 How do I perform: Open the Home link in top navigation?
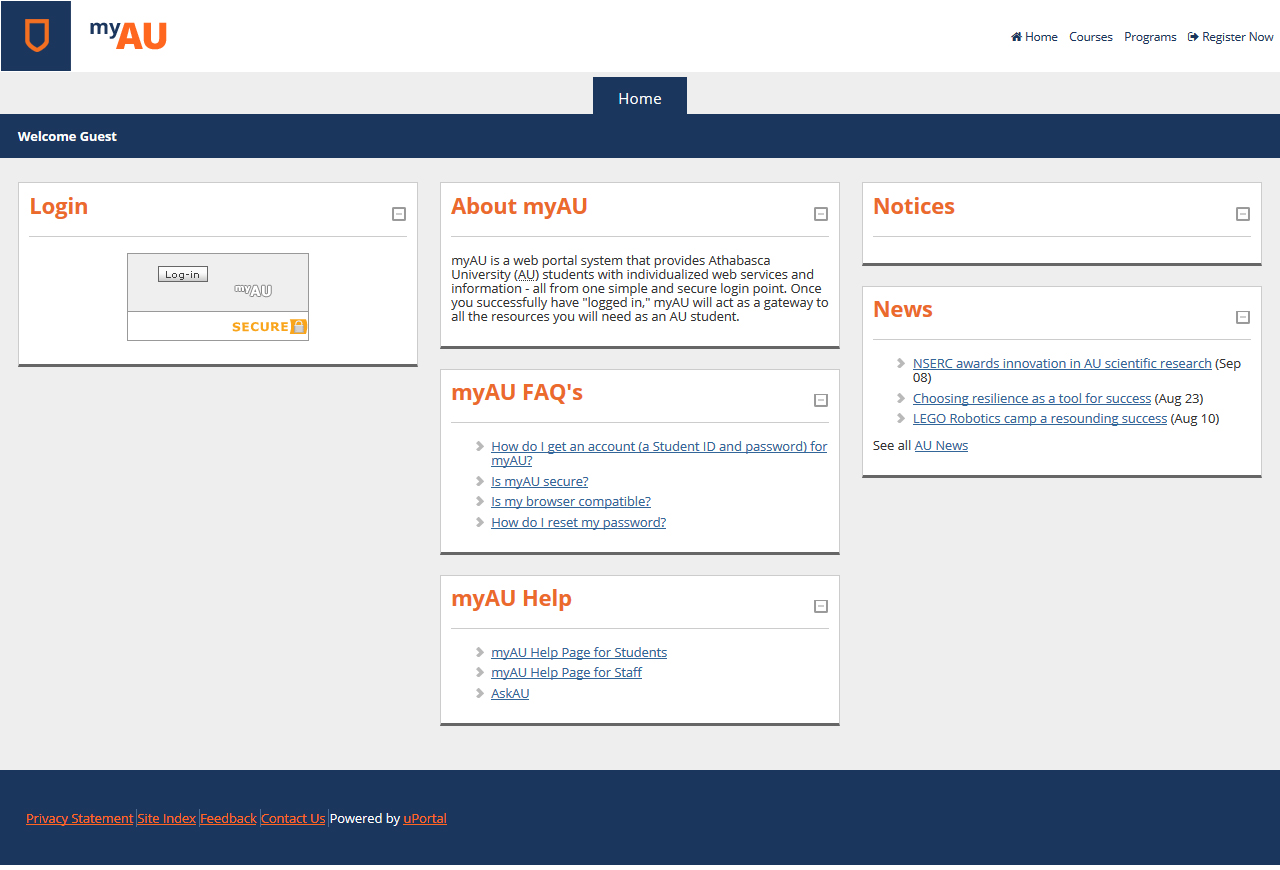[1034, 37]
